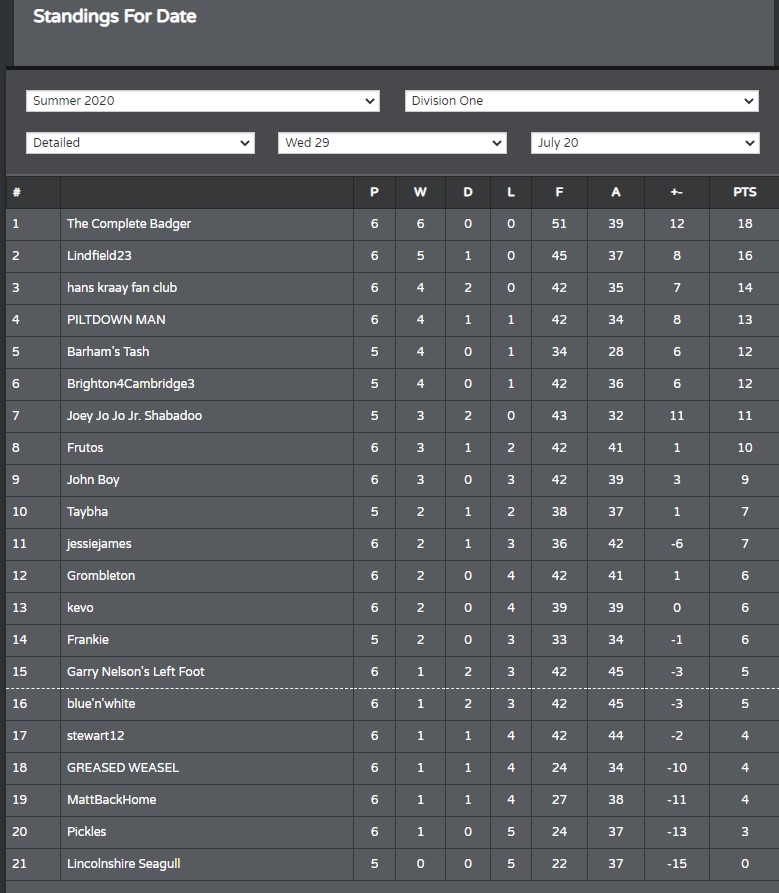Select Garry Nelson's Left Foot row
Viewport: 779px width, 893px height.
coord(392,672)
